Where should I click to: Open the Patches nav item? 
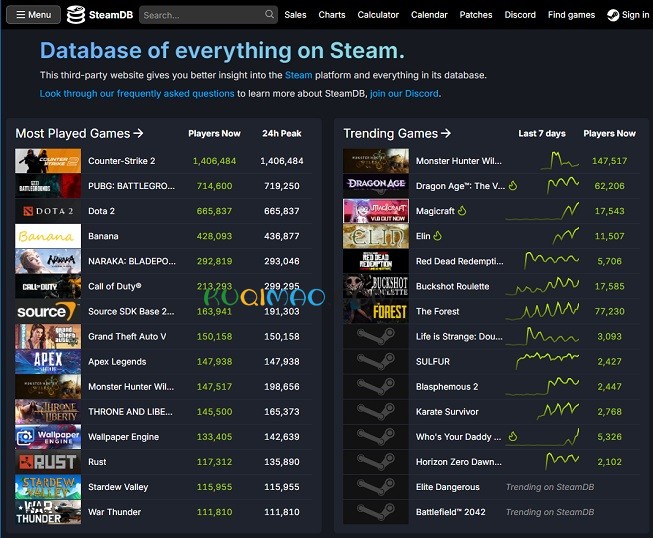tap(476, 15)
